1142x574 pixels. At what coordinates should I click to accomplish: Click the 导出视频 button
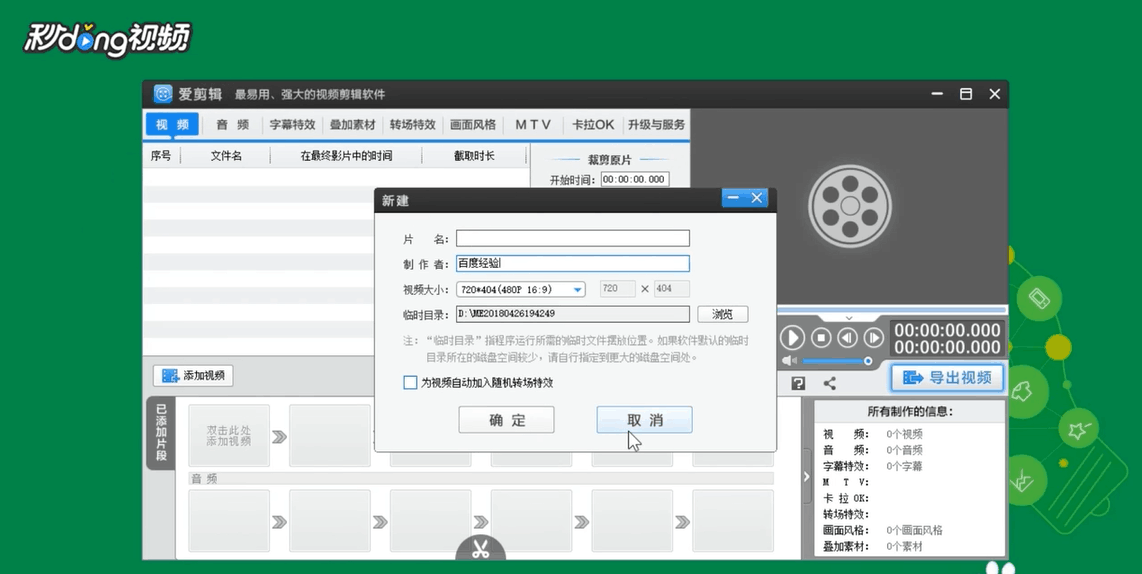[948, 377]
